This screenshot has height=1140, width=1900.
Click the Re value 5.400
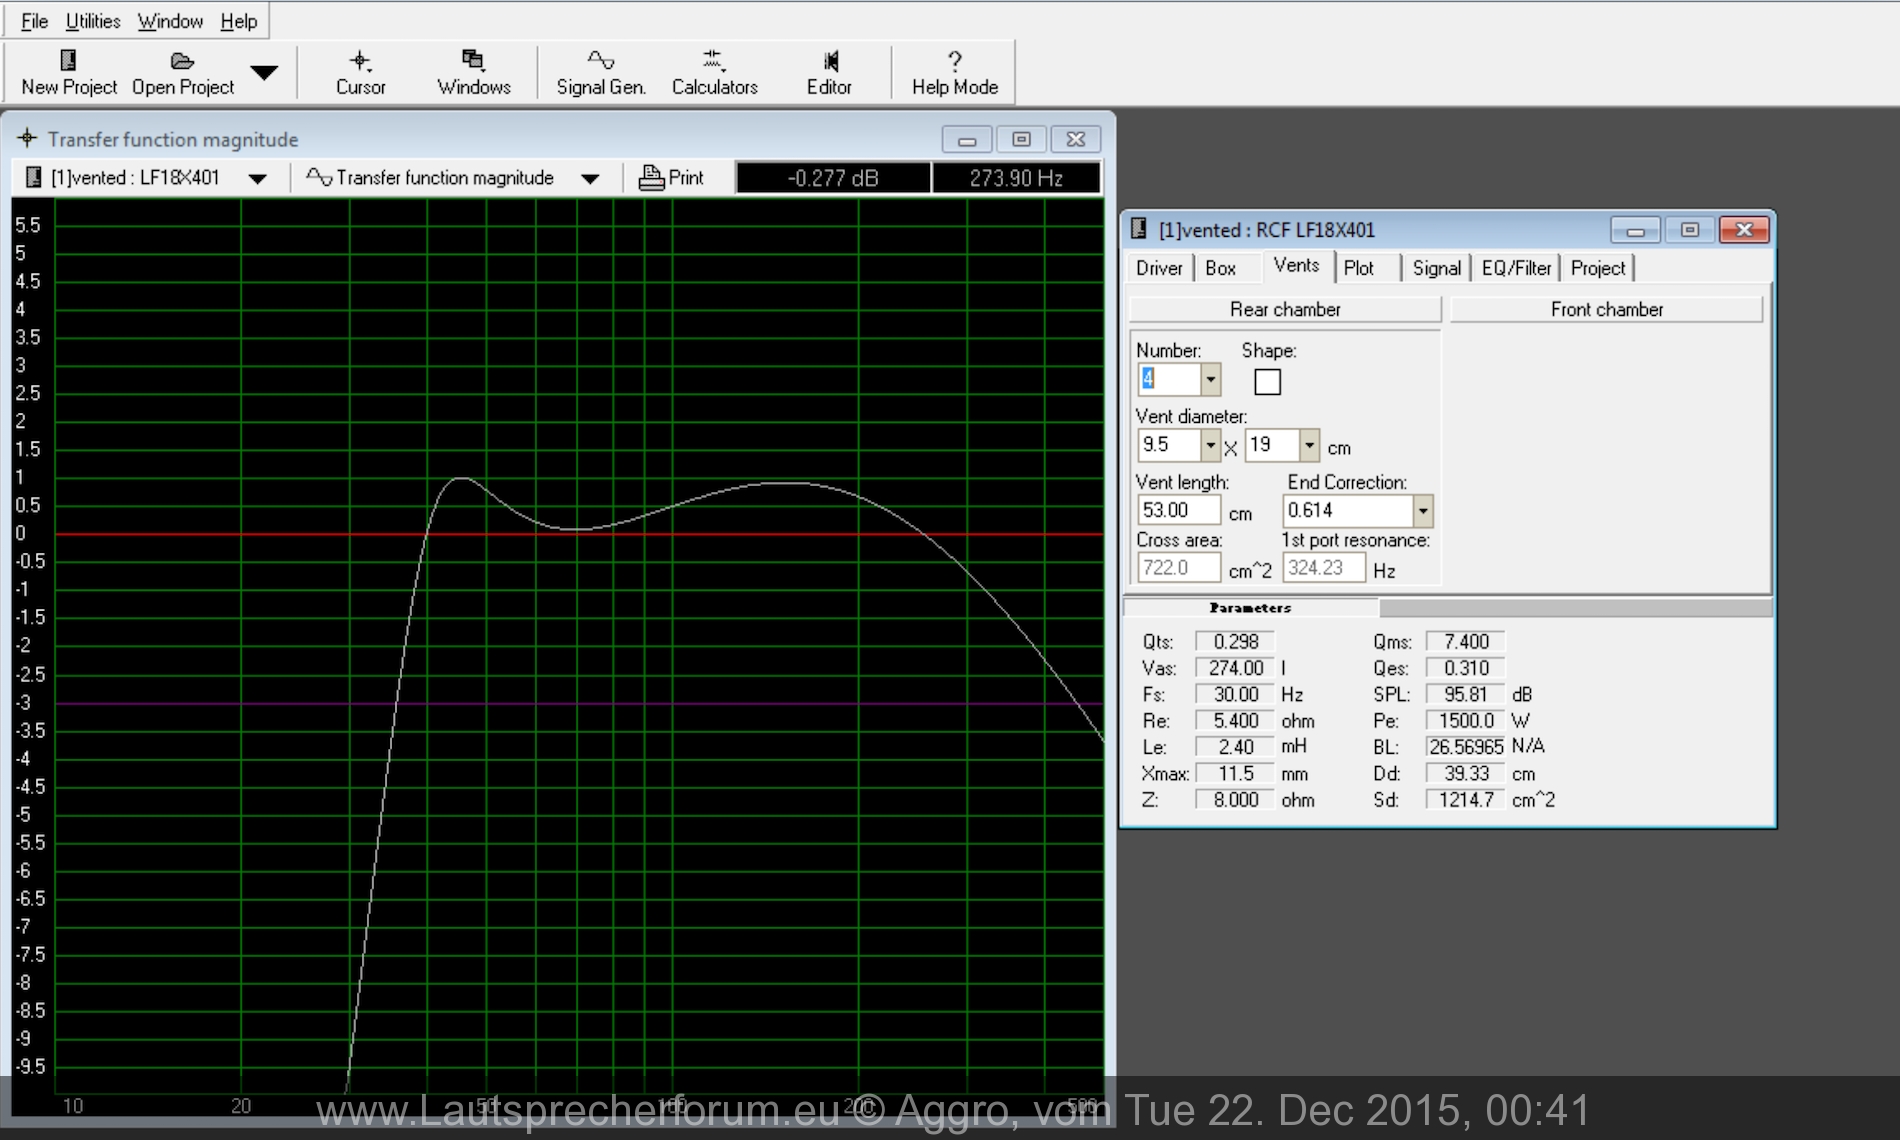[1235, 721]
